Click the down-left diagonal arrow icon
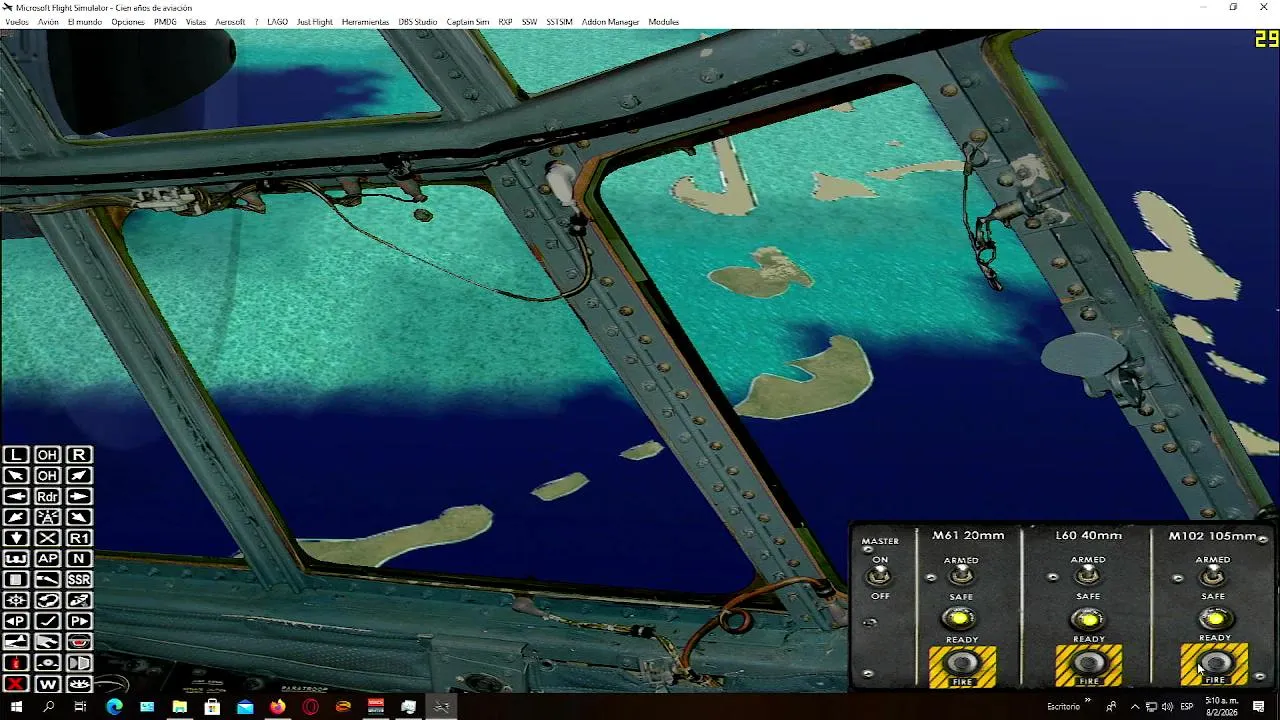The image size is (1280, 720). click(16, 517)
